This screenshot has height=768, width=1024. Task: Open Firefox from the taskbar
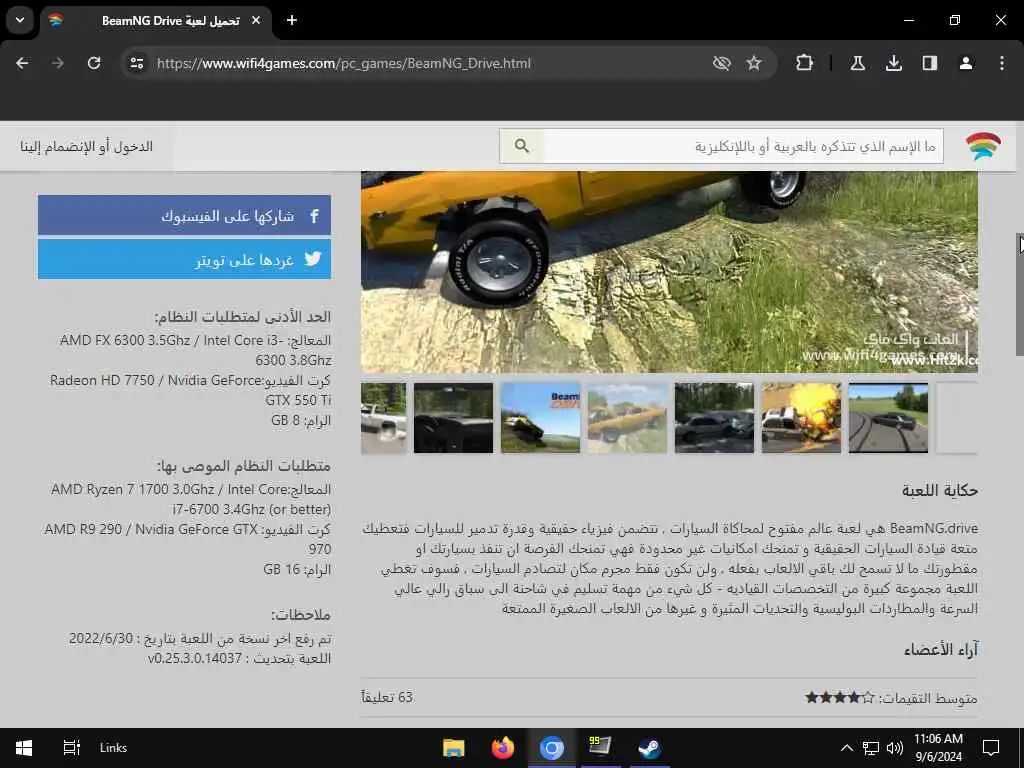pyautogui.click(x=502, y=748)
